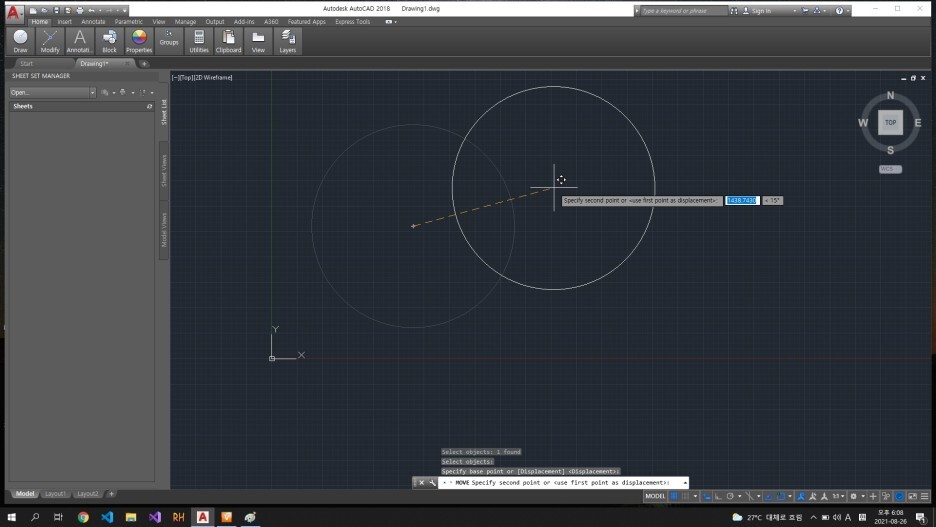Click the Clean Screen icon in status bar

[x=912, y=496]
